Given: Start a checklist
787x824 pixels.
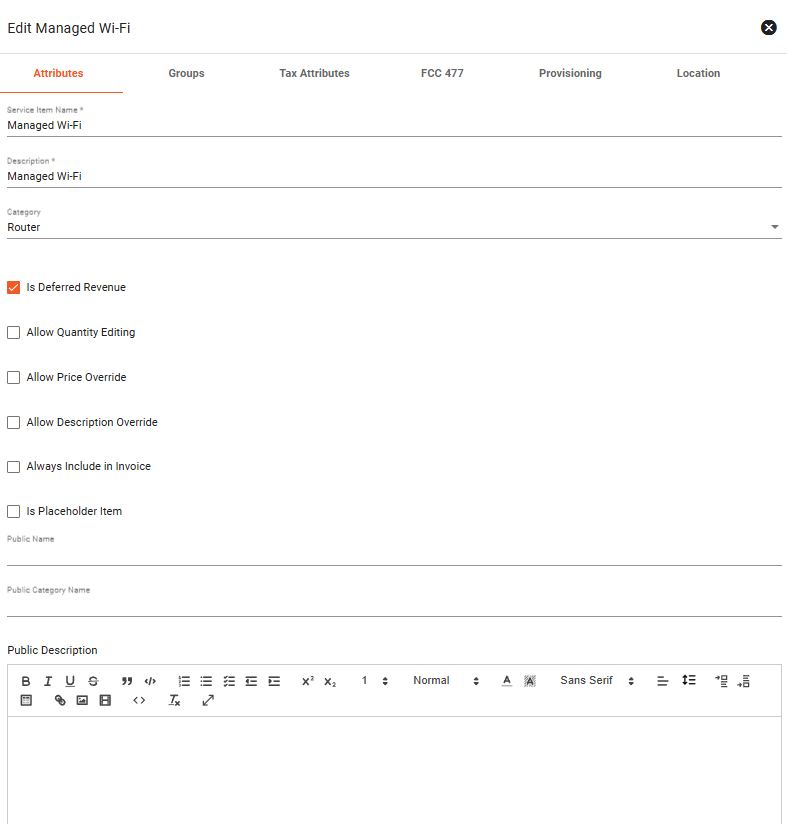Looking at the screenshot, I should click(229, 681).
